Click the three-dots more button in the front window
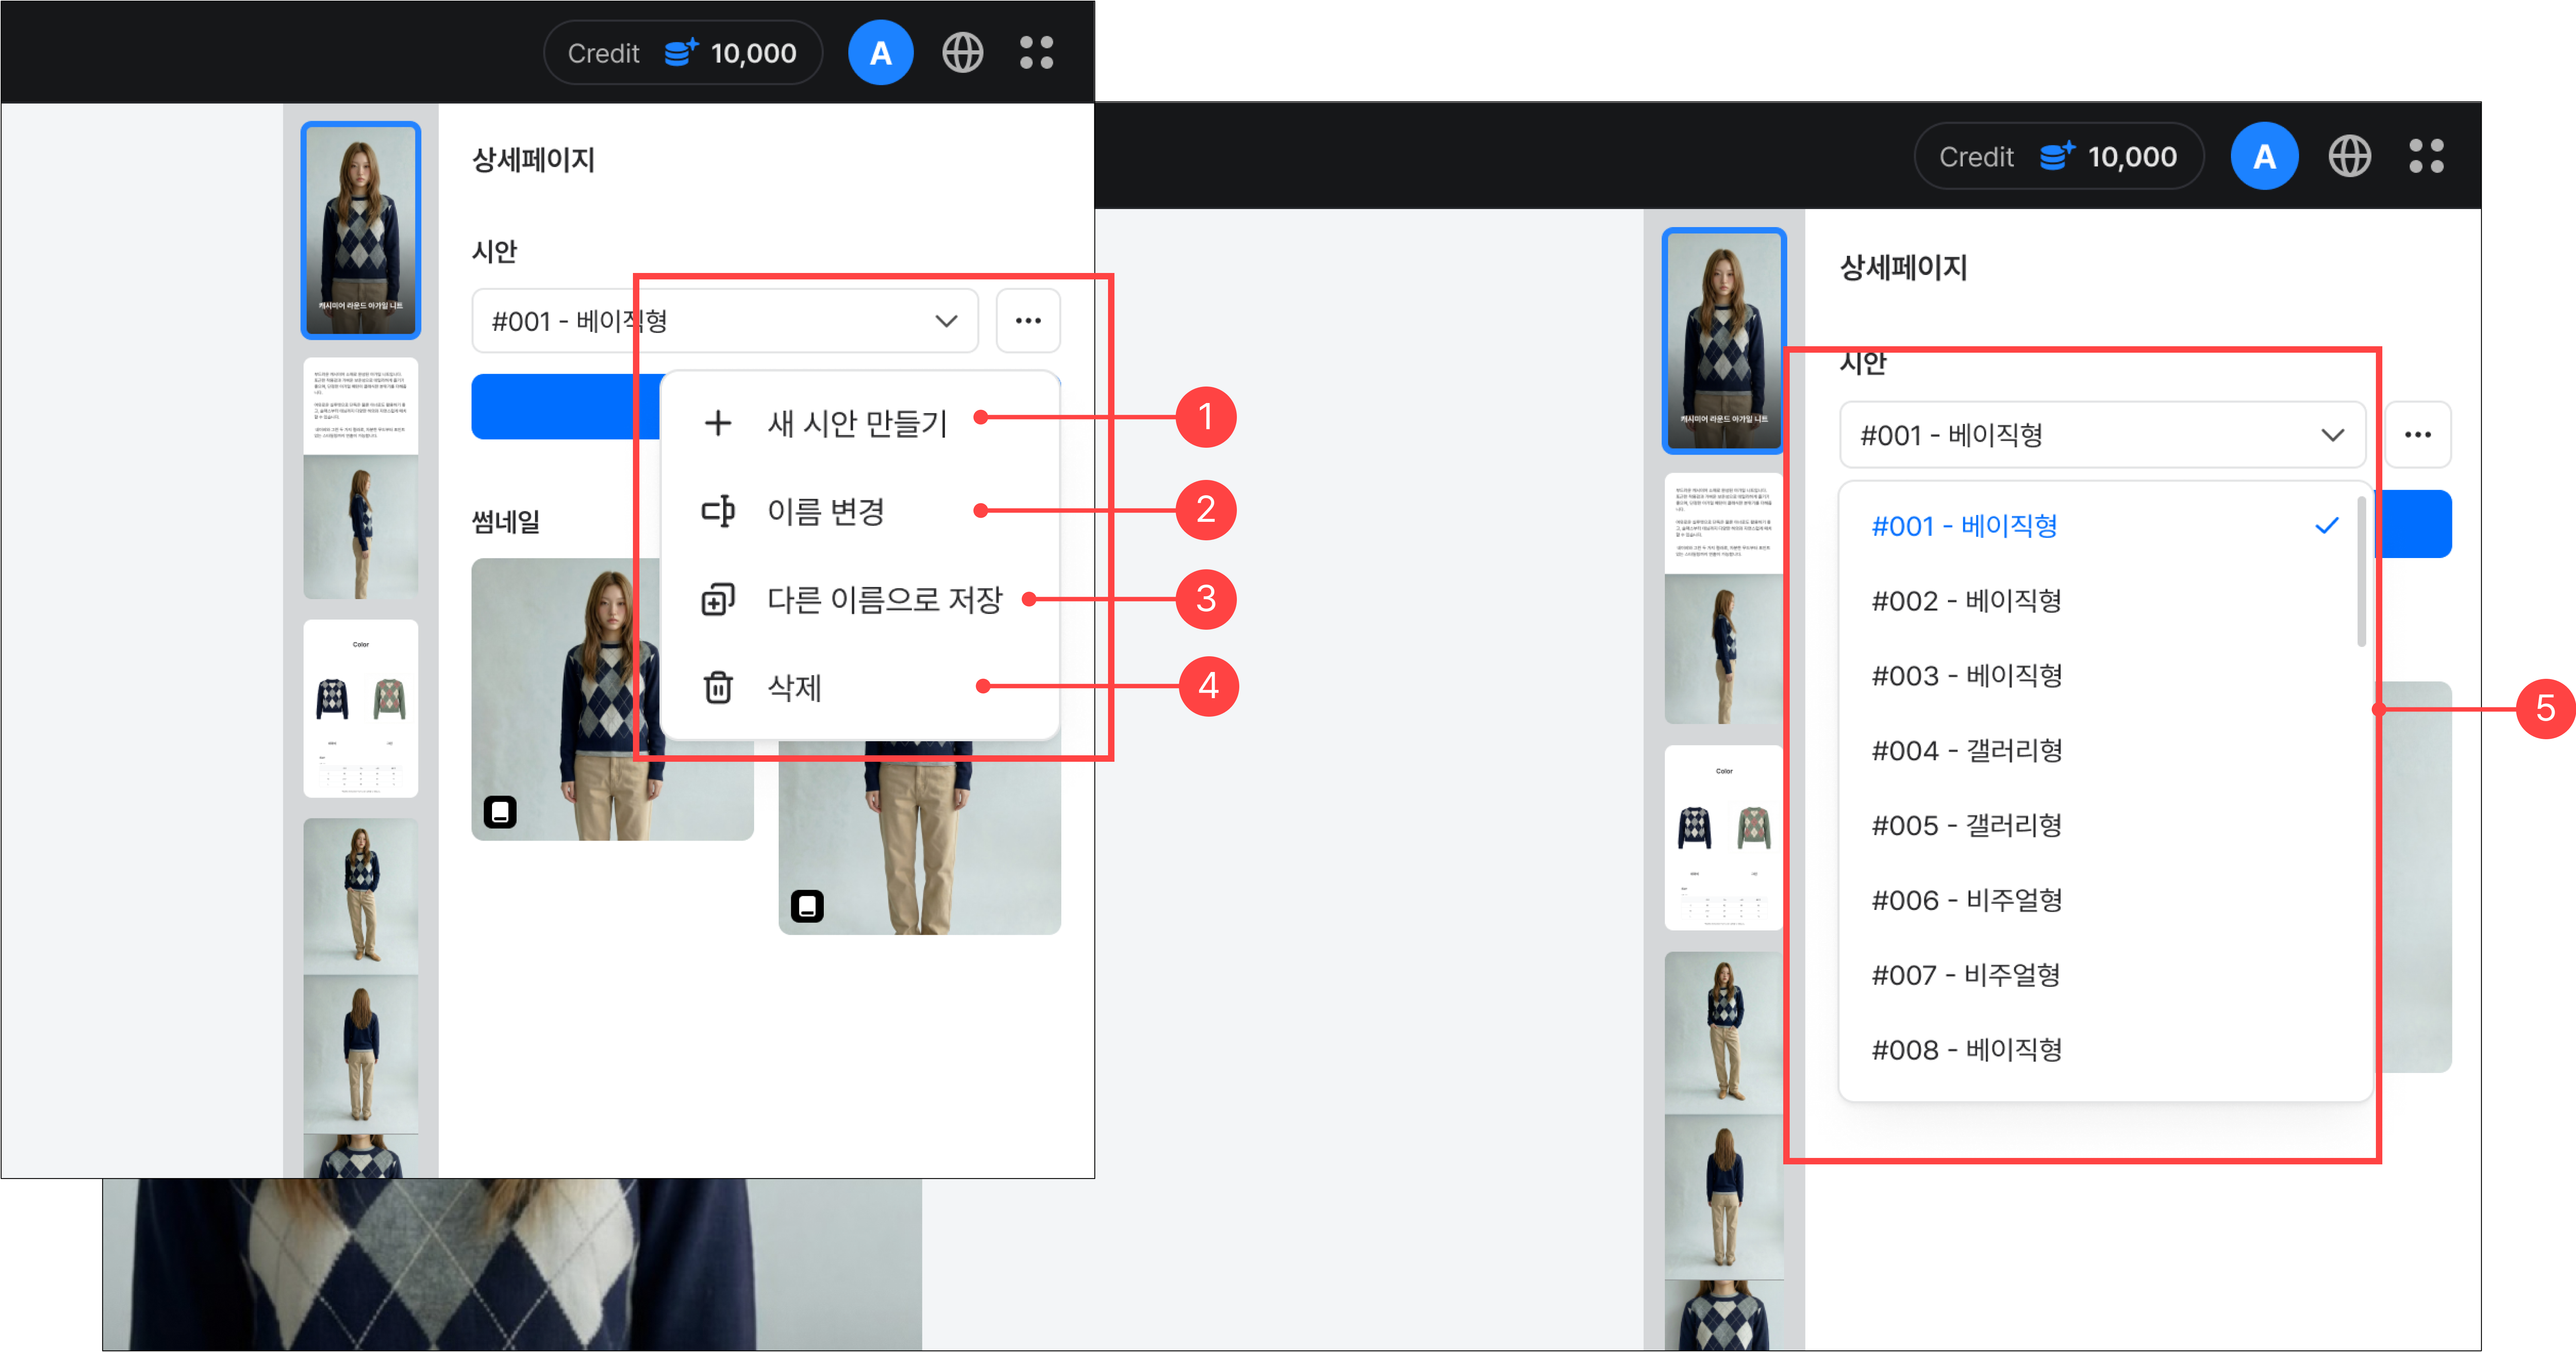The width and height of the screenshot is (2576, 1352). point(1028,321)
